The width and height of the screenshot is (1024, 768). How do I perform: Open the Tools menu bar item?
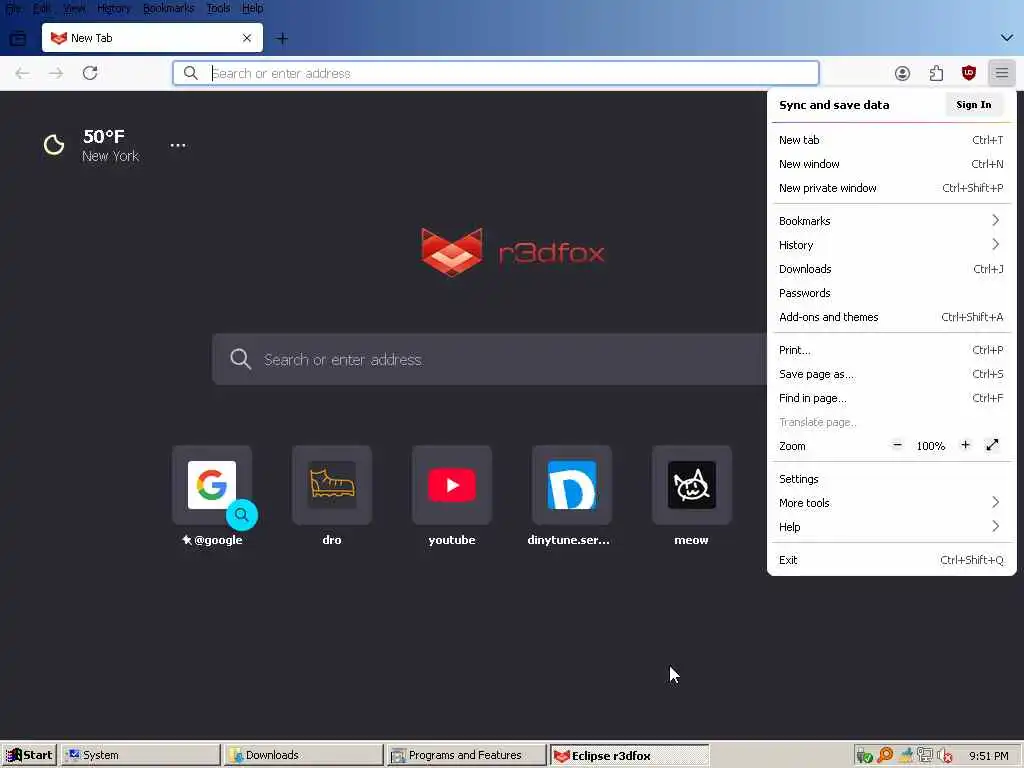click(x=218, y=8)
